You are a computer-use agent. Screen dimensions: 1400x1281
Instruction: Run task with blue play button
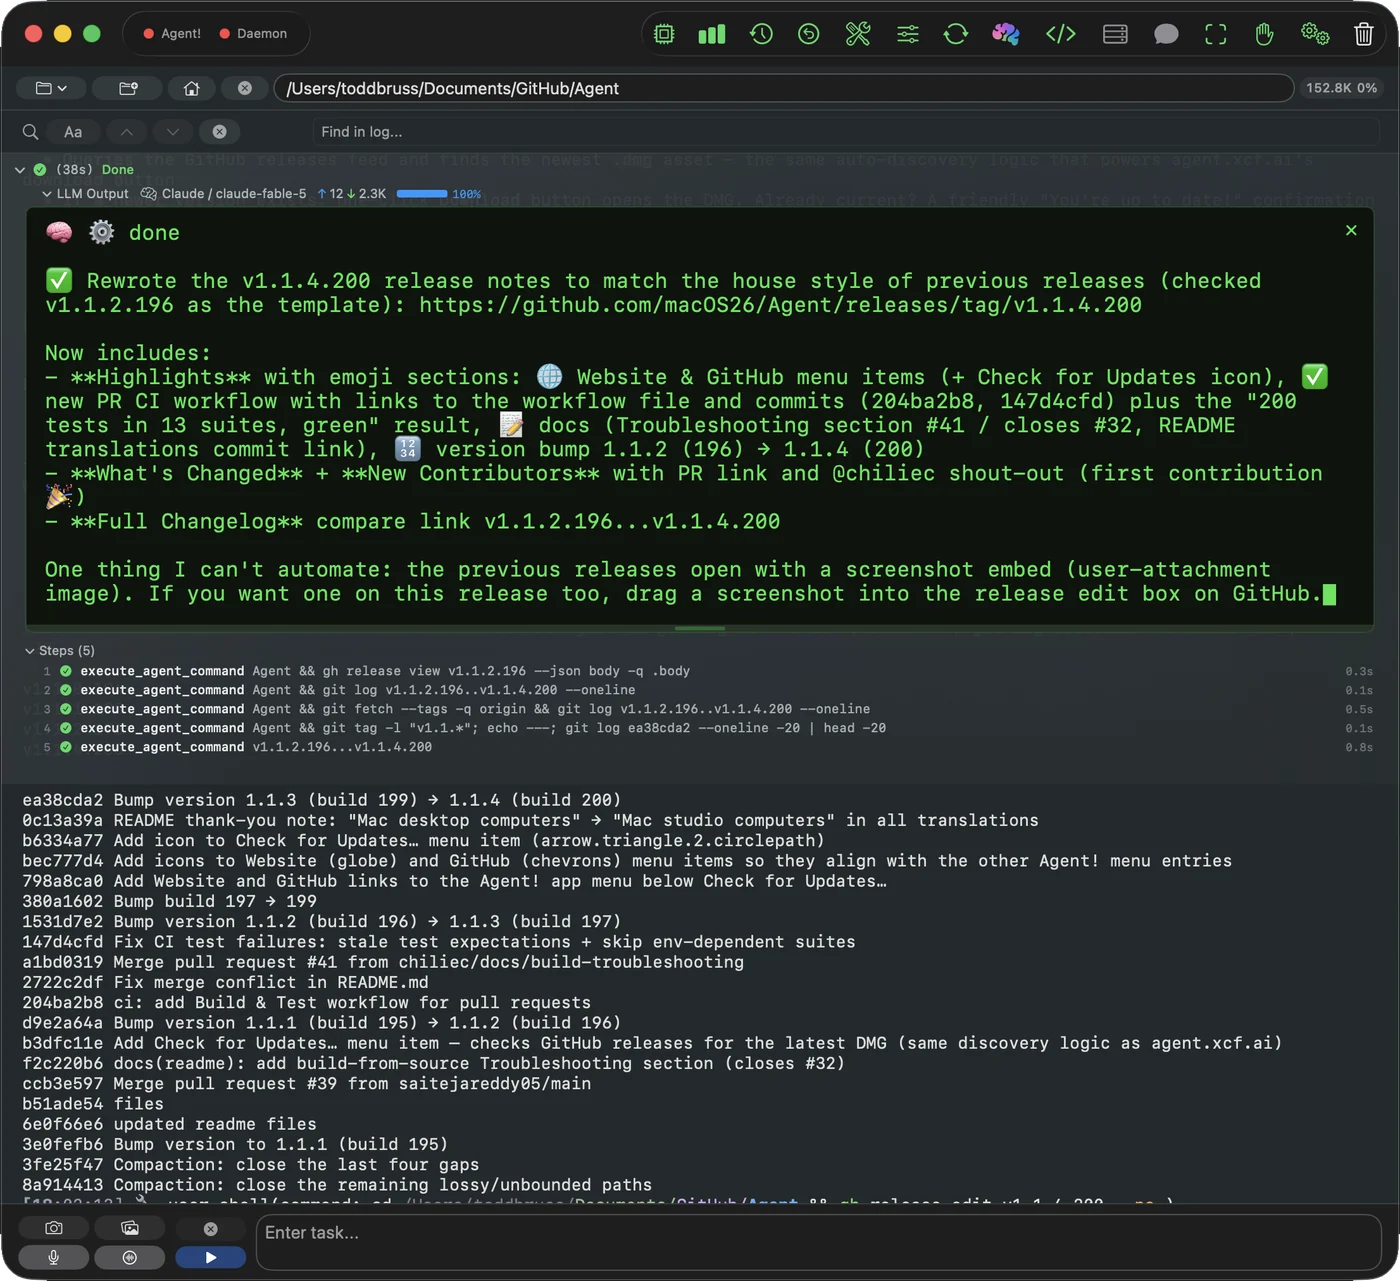(210, 1258)
